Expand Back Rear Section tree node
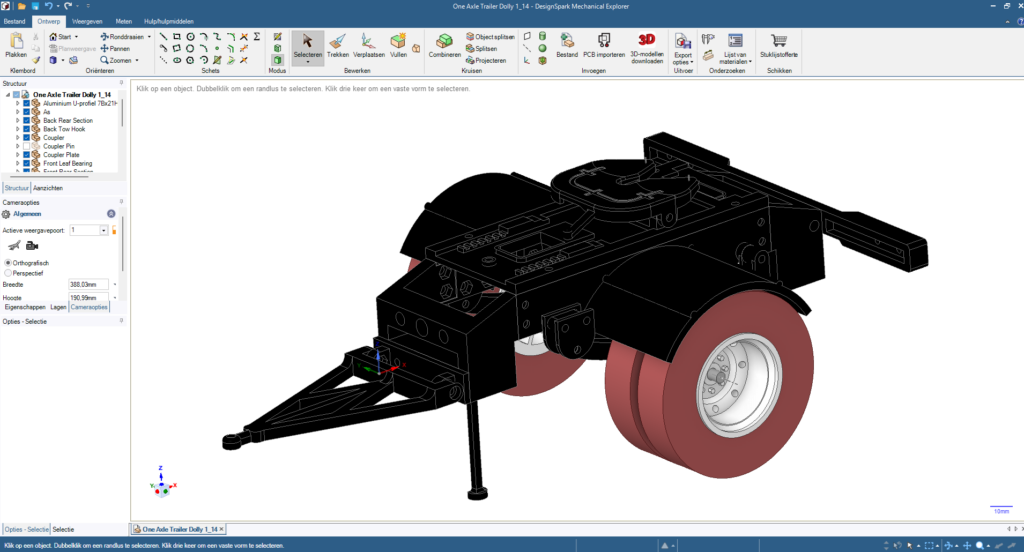Image resolution: width=1024 pixels, height=552 pixels. pos(18,120)
